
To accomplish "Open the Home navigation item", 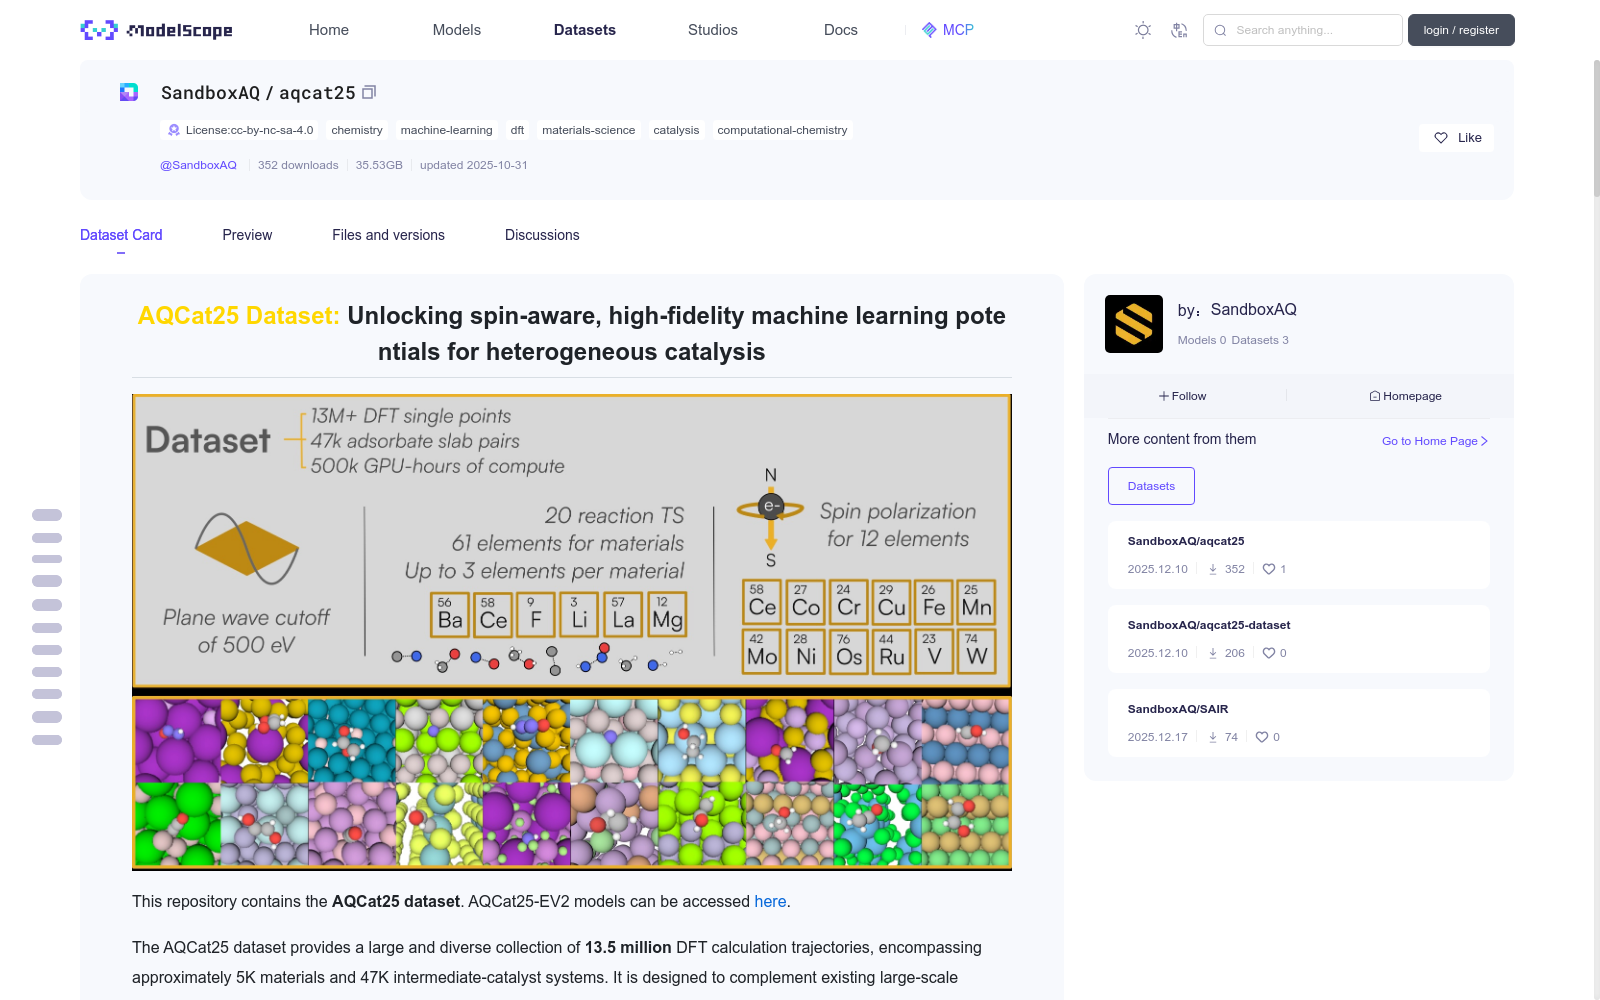I will 329,30.
